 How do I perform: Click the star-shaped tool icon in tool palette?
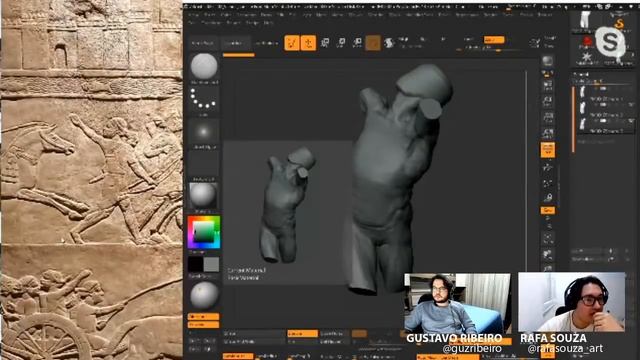[x=587, y=56]
